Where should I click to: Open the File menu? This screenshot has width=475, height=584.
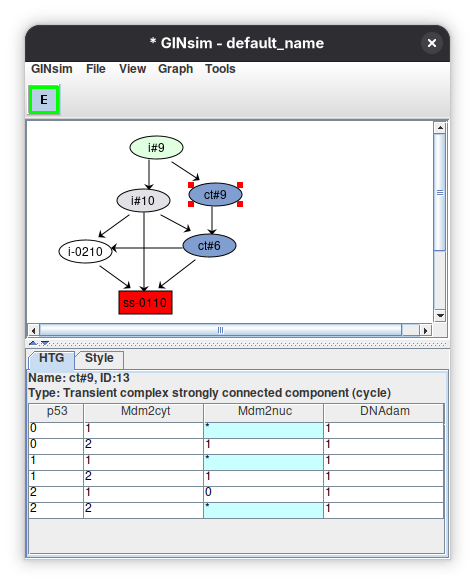pos(96,69)
